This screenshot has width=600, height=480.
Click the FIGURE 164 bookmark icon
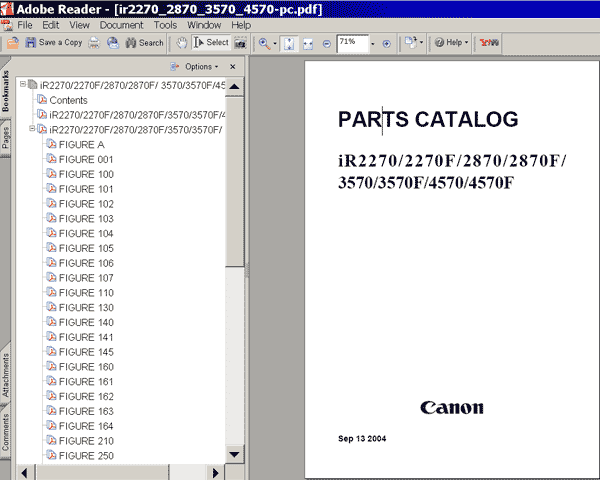point(51,426)
